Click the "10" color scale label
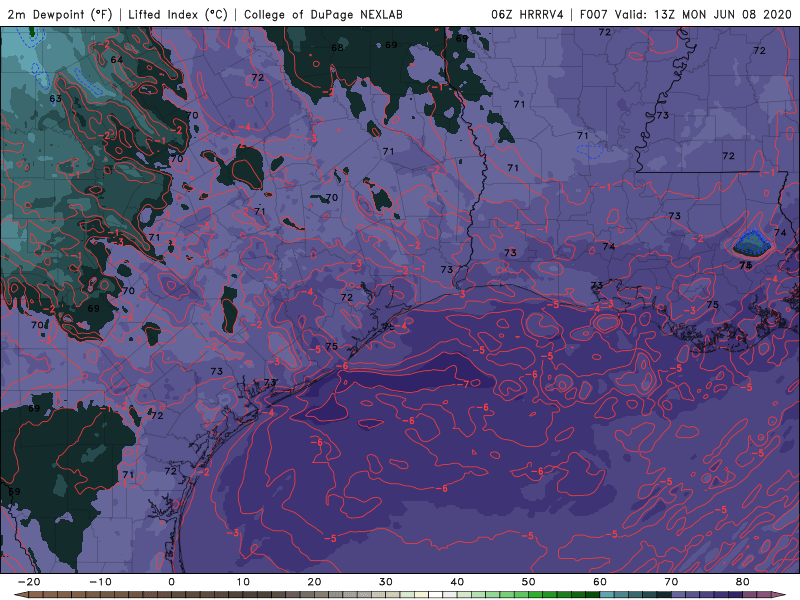 [243, 582]
